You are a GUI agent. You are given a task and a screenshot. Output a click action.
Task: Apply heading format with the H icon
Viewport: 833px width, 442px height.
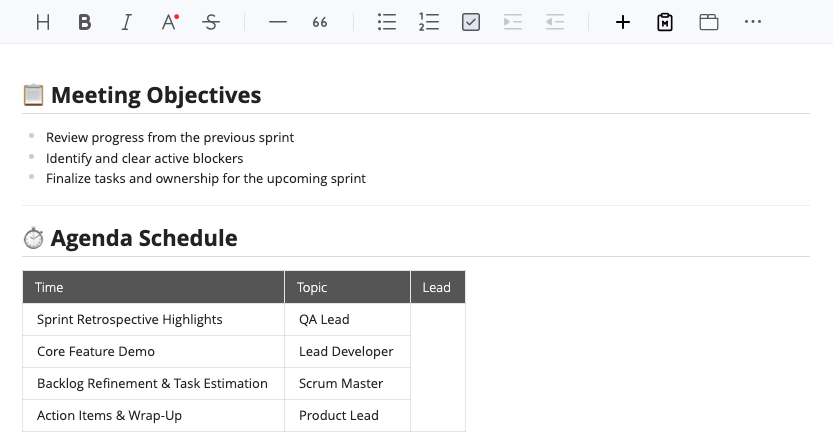point(43,22)
